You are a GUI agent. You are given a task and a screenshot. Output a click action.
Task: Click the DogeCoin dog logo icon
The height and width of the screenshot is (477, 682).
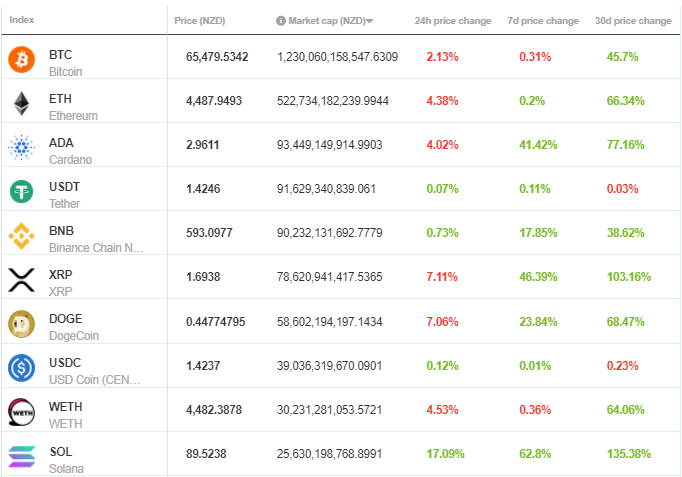pos(21,324)
